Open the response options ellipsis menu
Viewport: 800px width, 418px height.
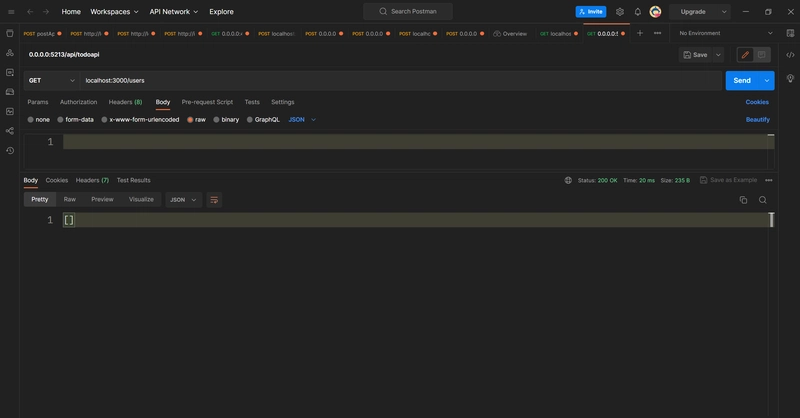(769, 180)
